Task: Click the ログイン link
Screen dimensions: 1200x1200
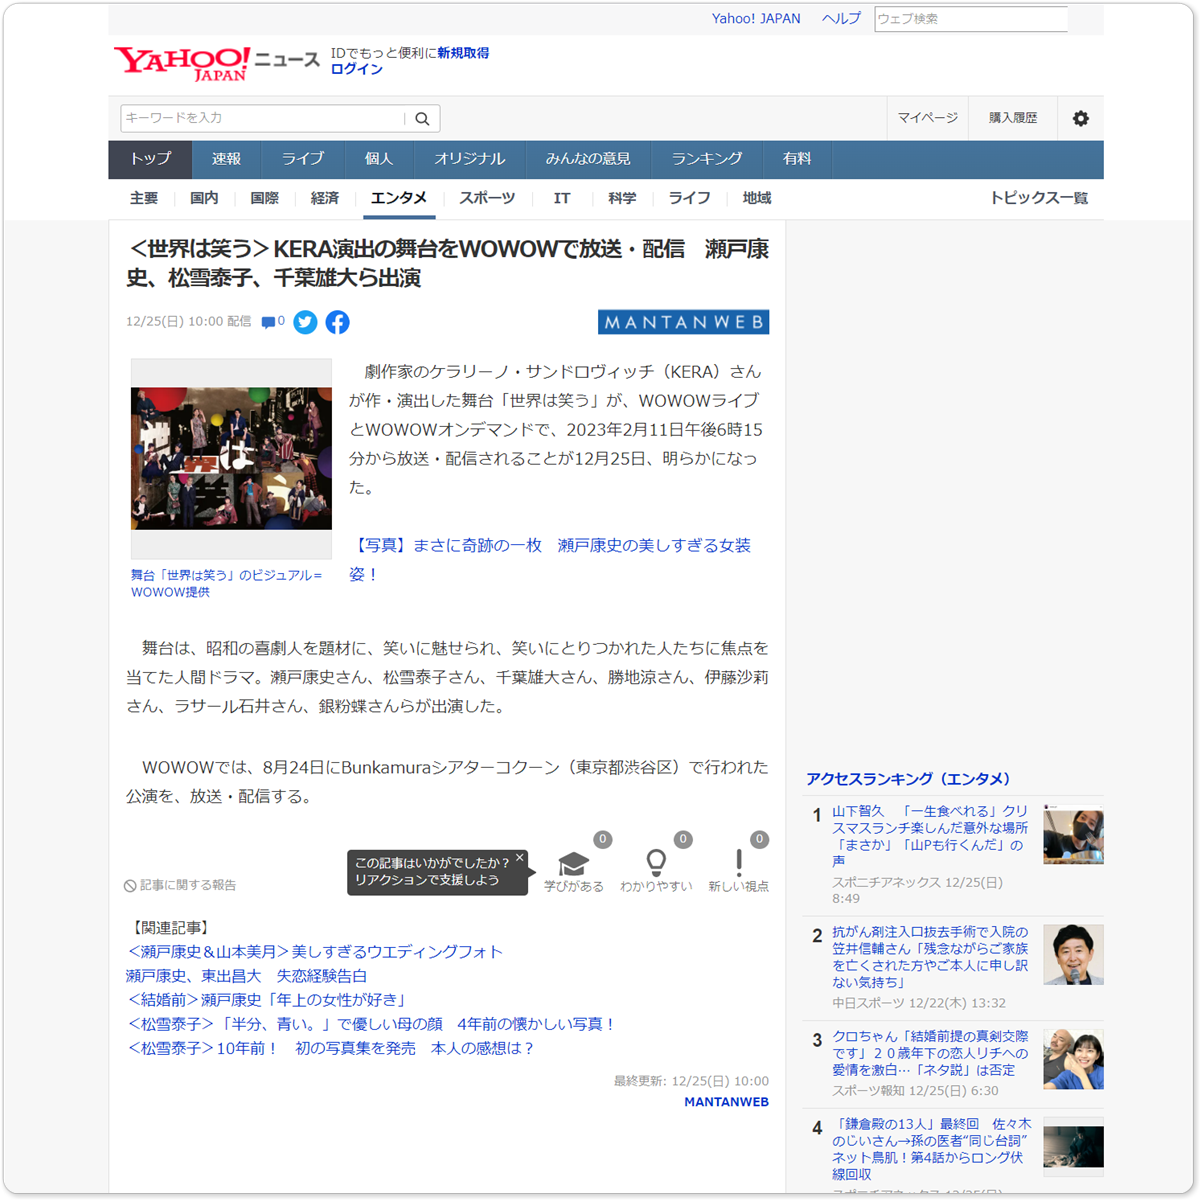Action: coord(357,69)
